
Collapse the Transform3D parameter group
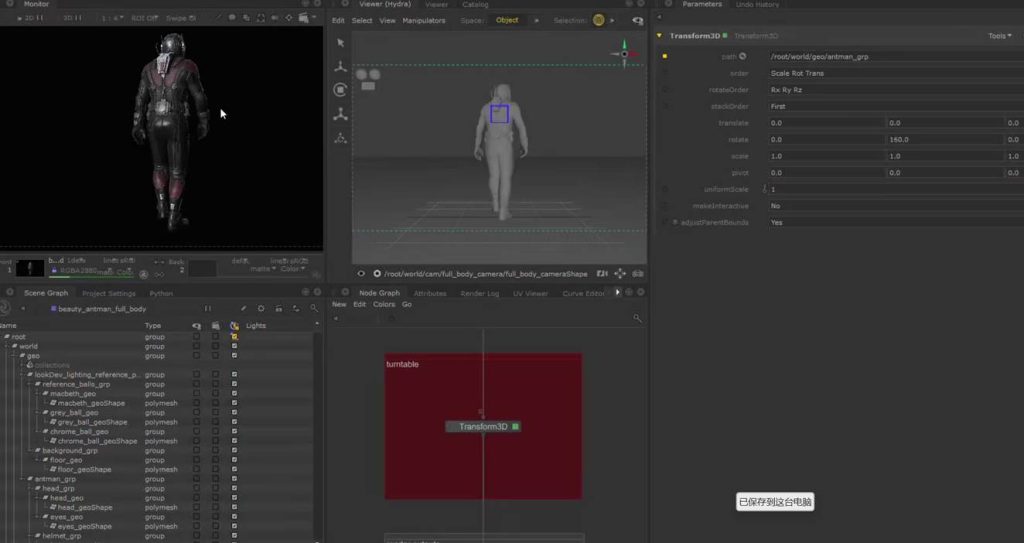tap(660, 36)
